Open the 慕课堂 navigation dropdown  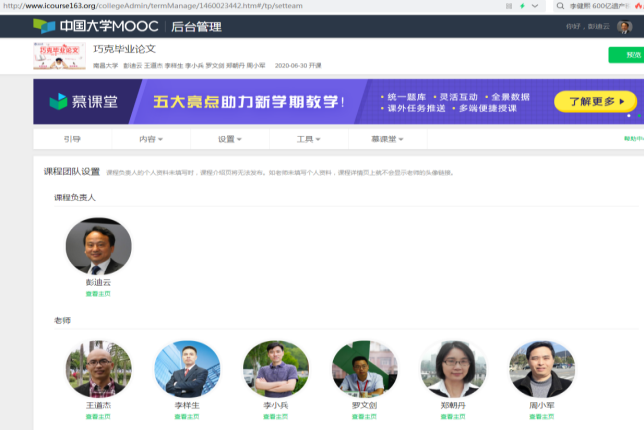click(x=388, y=139)
